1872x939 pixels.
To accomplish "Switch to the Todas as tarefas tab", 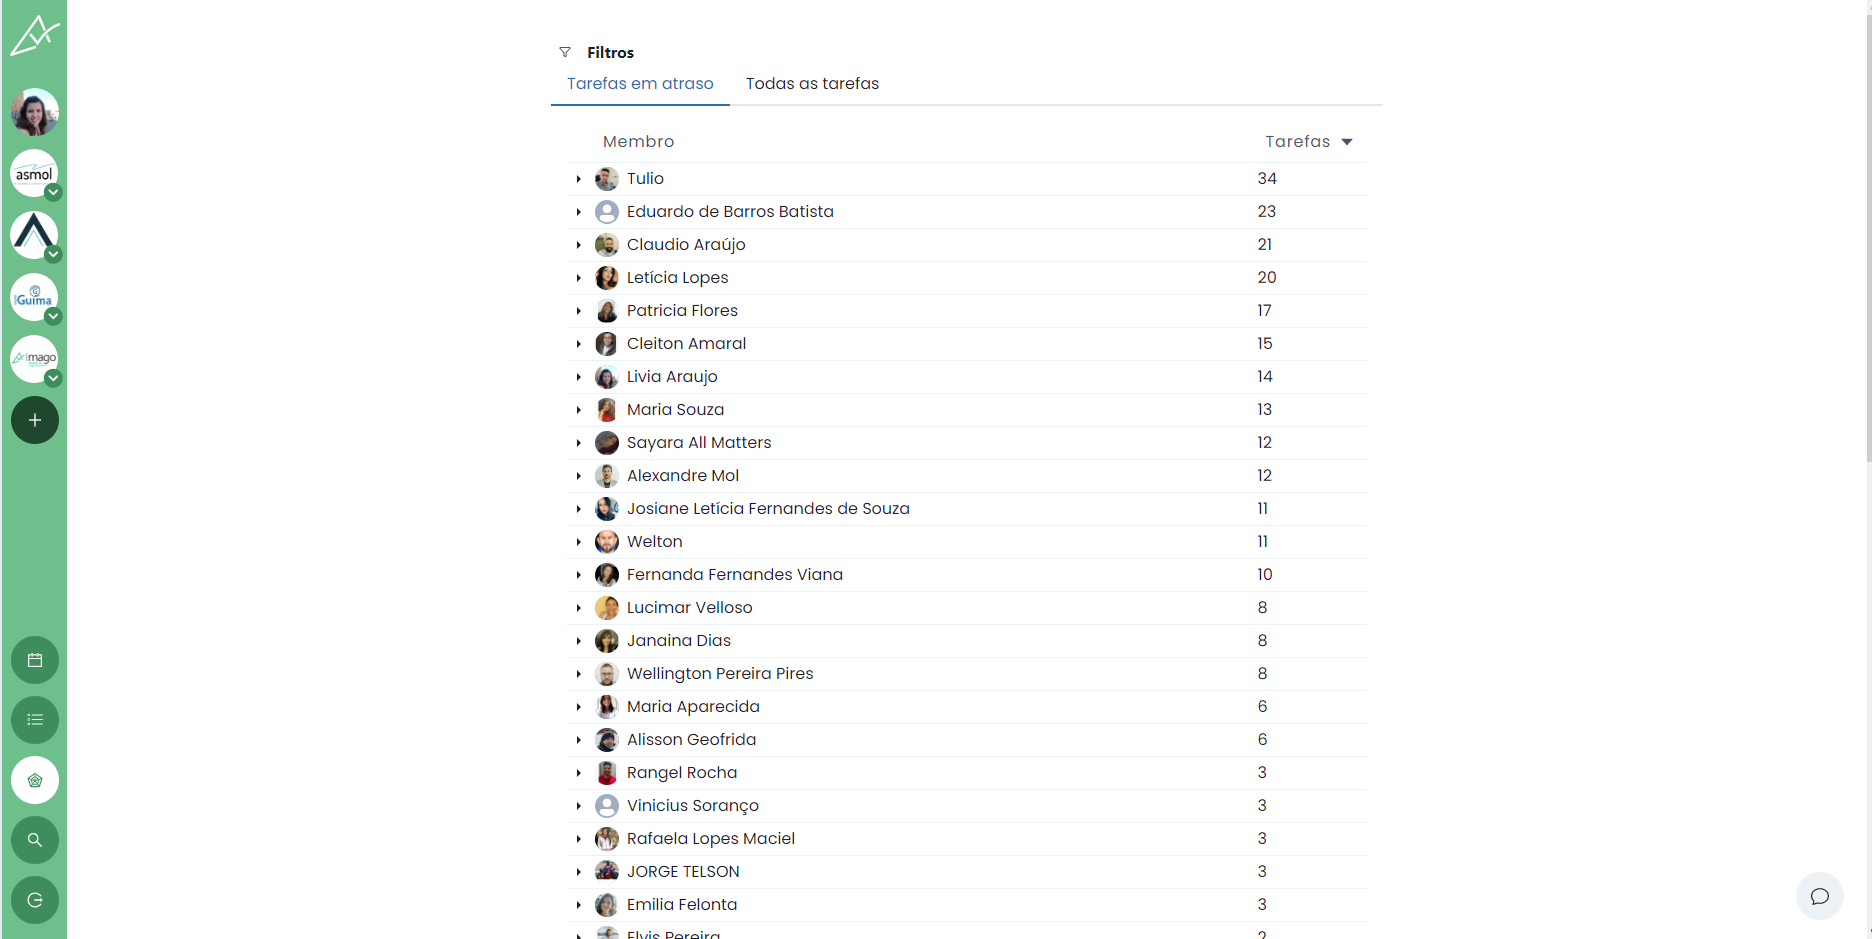I will point(812,84).
